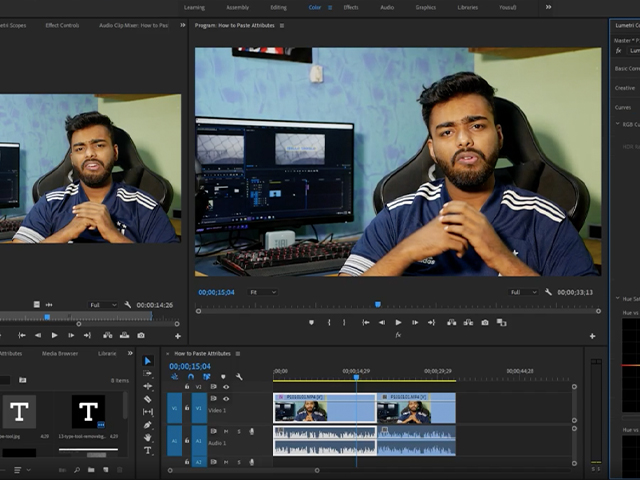Select the Pen tool
This screenshot has width=640, height=480.
click(x=148, y=425)
